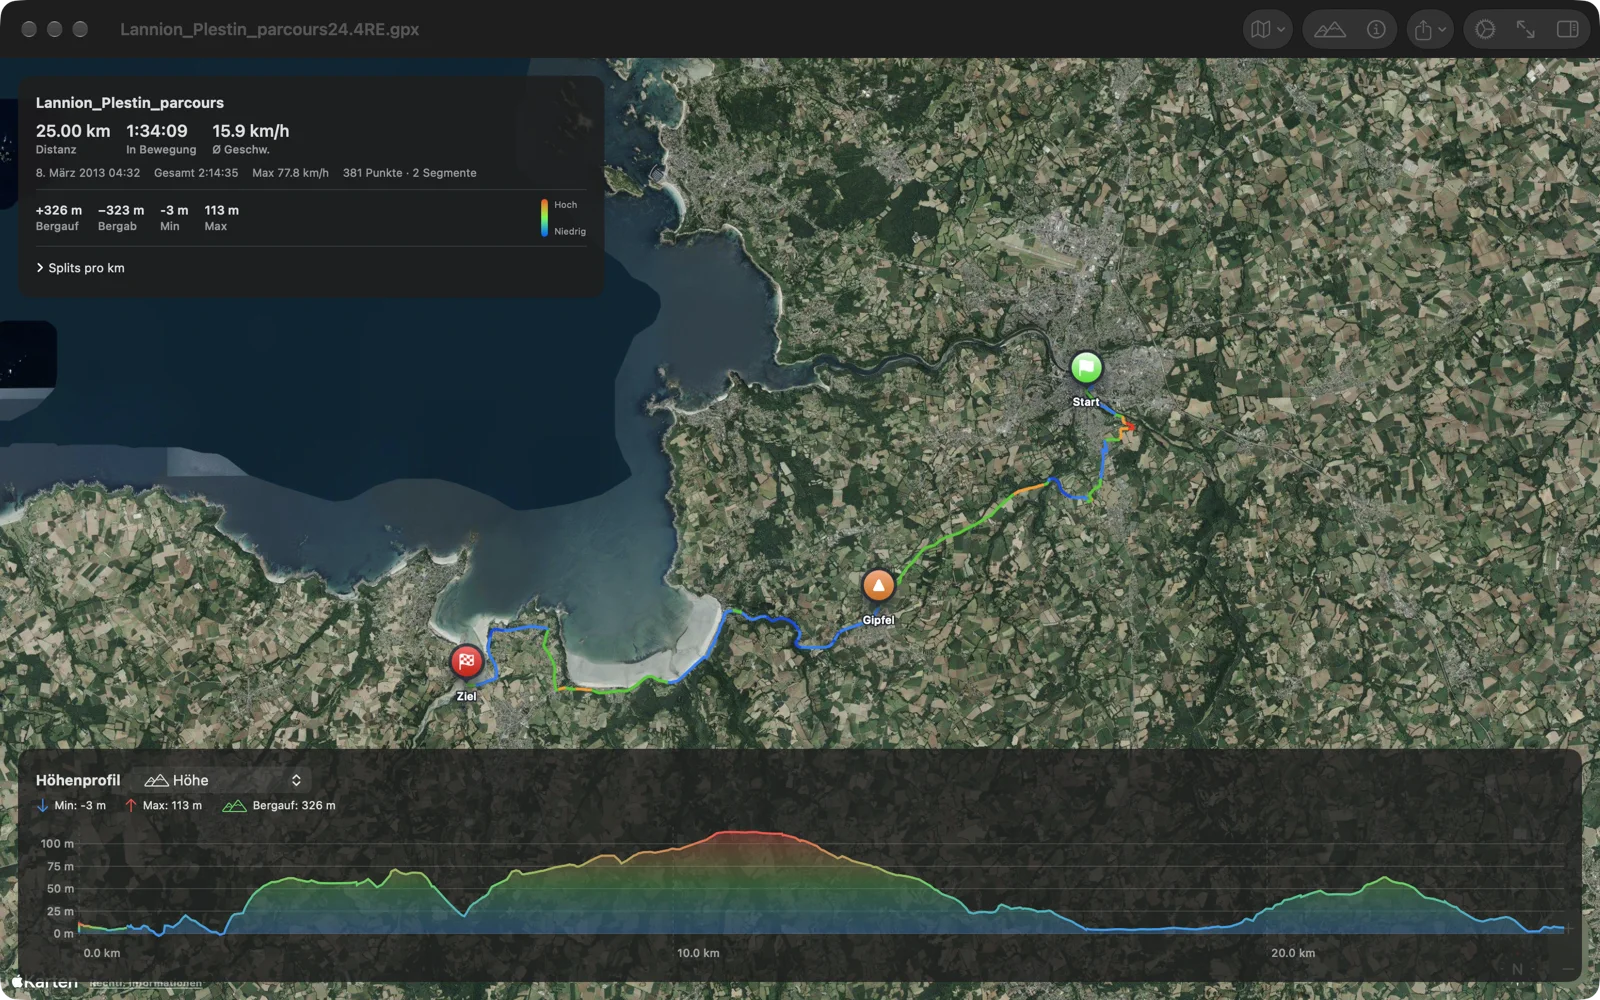
Task: Click the Höhenprofil panel heading
Action: tap(78, 780)
